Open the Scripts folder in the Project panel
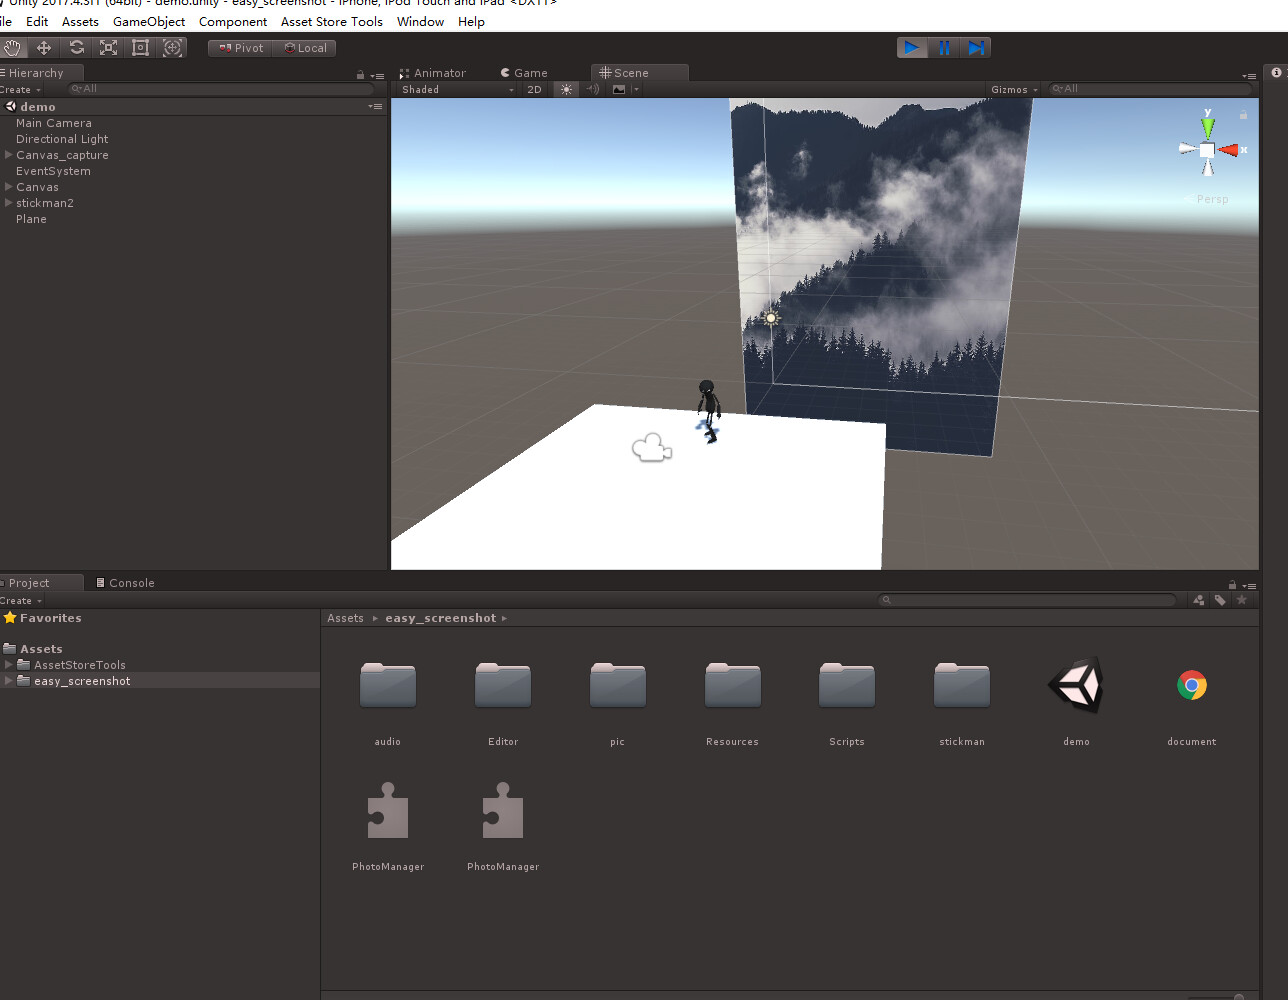 coord(846,685)
